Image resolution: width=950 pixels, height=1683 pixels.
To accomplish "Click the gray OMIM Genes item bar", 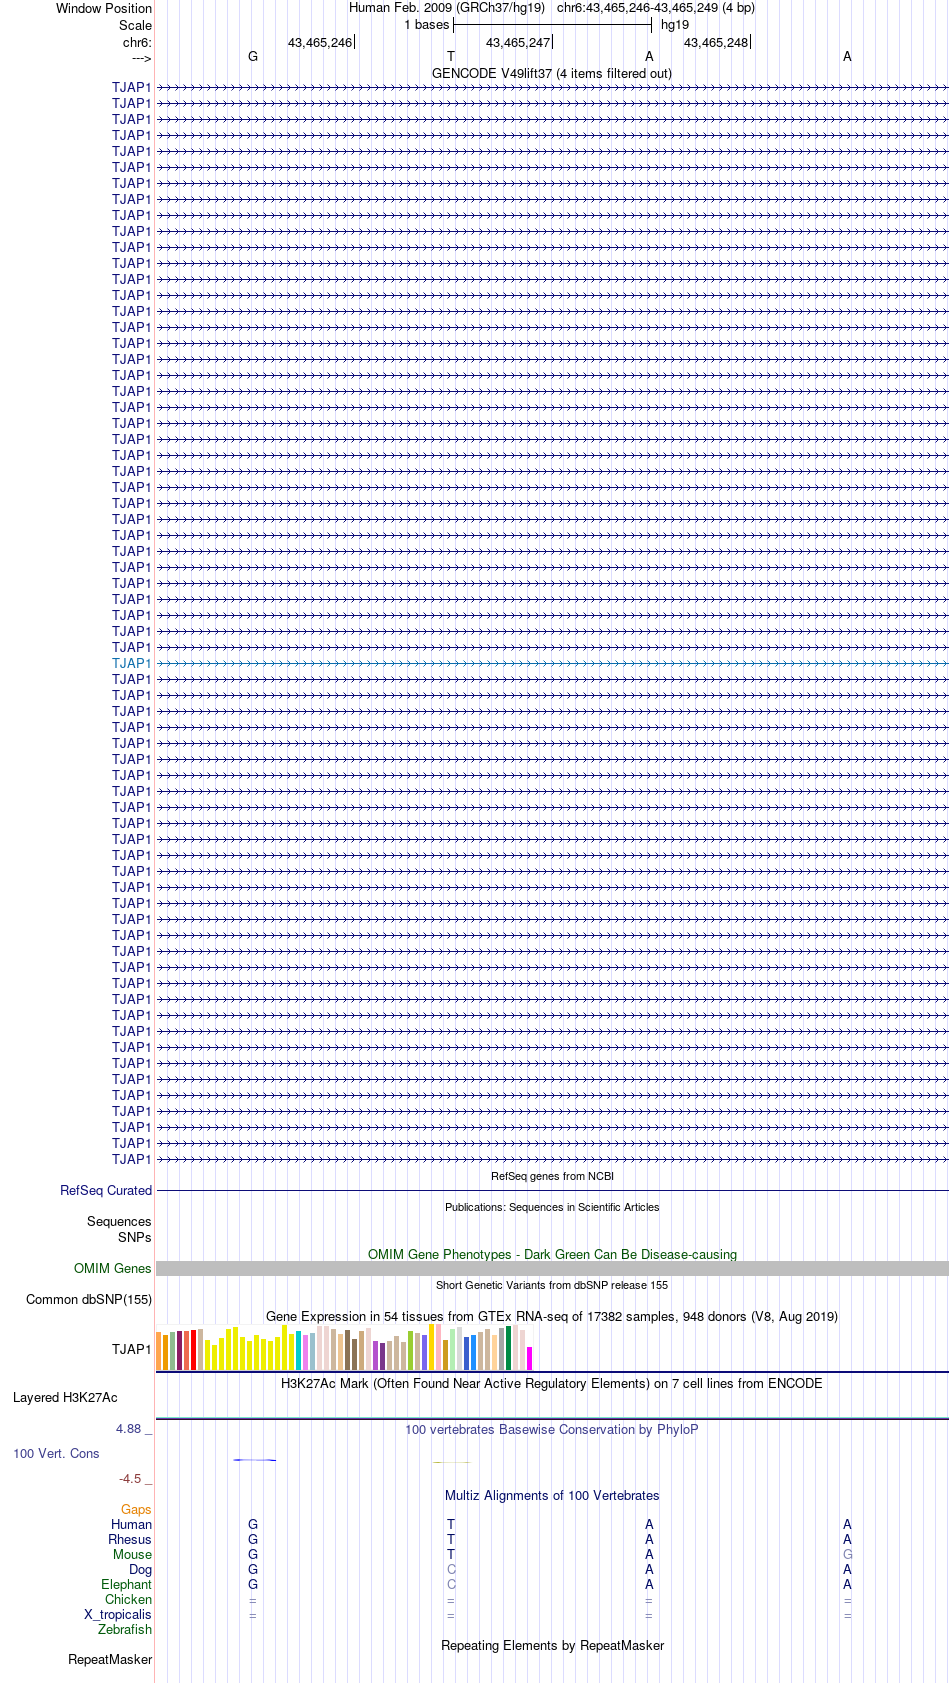I will [x=552, y=1268].
